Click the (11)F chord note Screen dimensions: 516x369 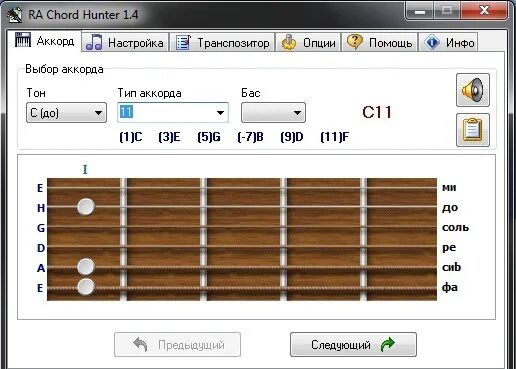pos(334,137)
